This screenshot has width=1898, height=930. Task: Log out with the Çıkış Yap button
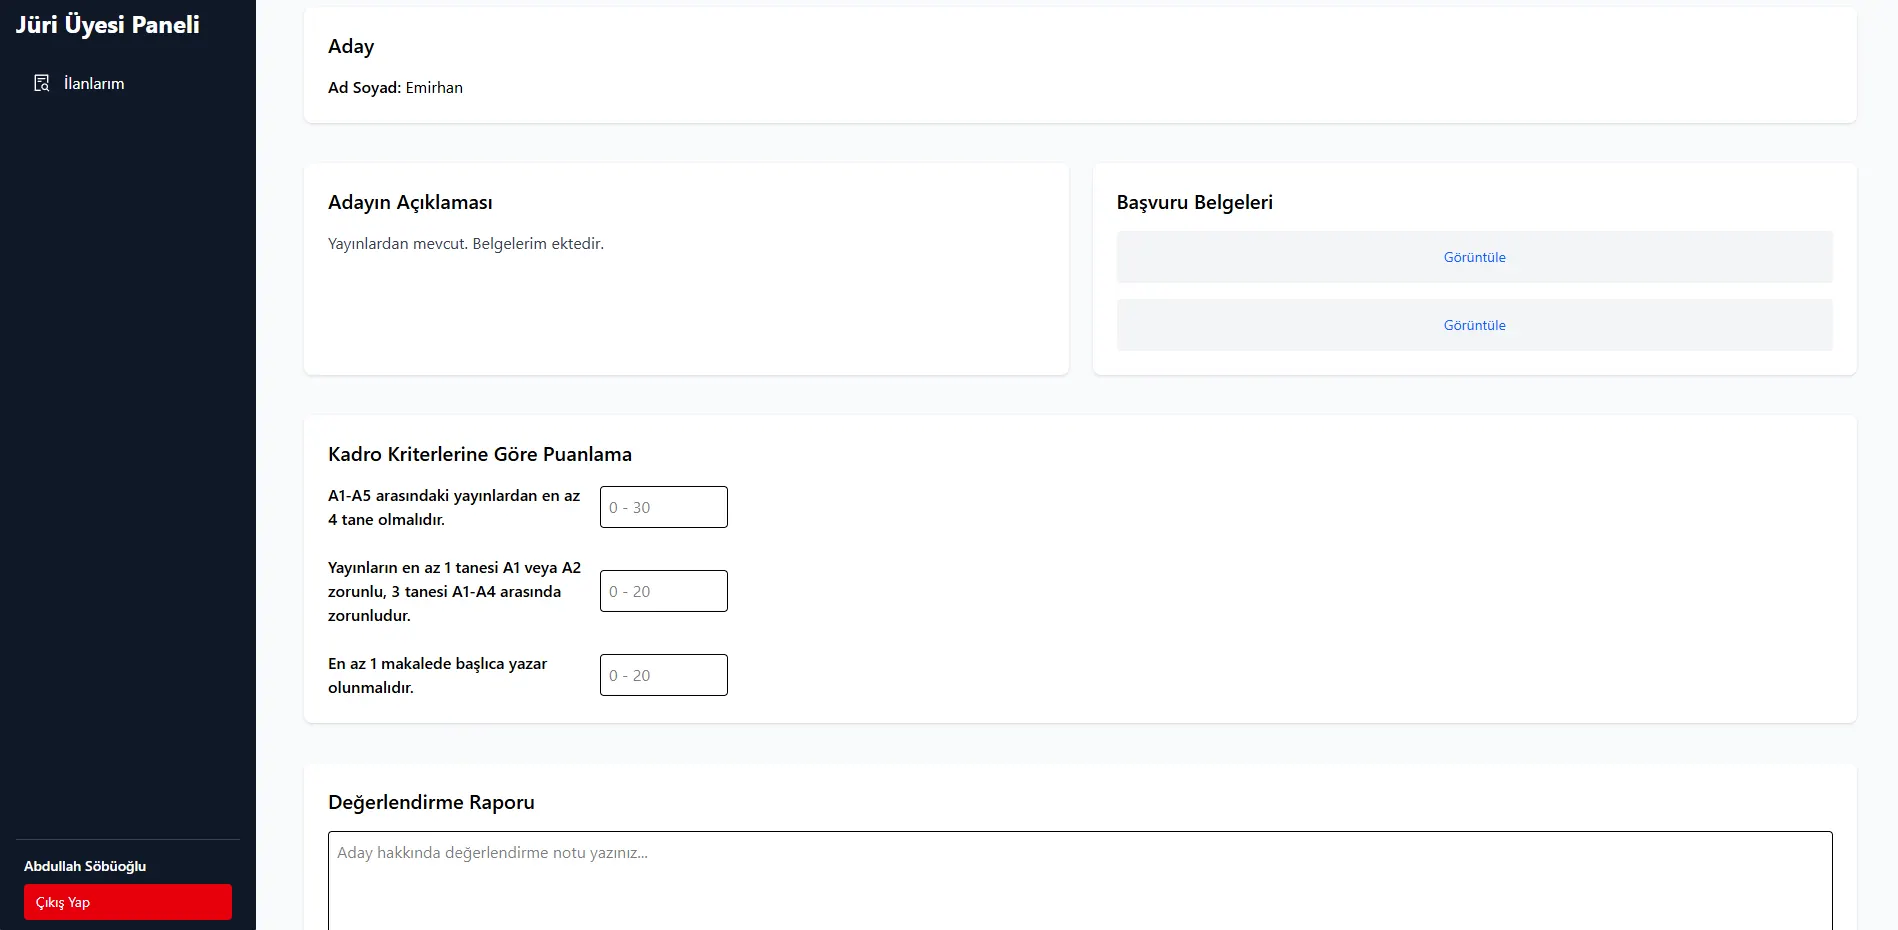(128, 902)
